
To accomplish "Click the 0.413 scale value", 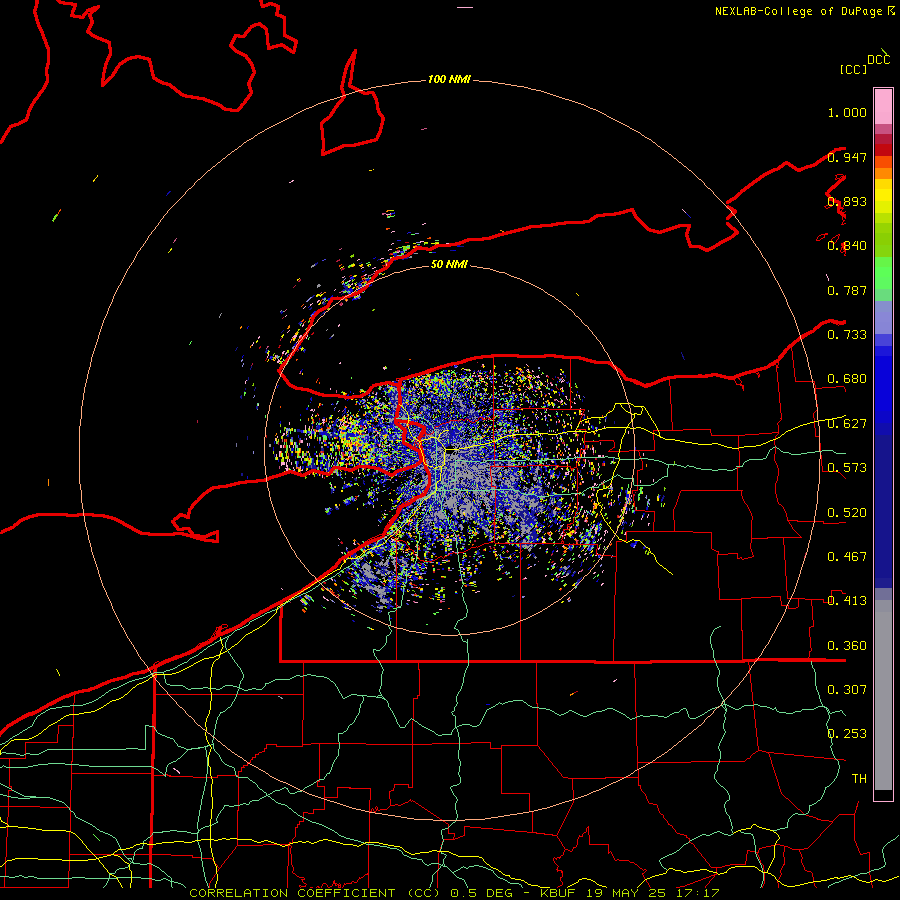I will pyautogui.click(x=847, y=601).
